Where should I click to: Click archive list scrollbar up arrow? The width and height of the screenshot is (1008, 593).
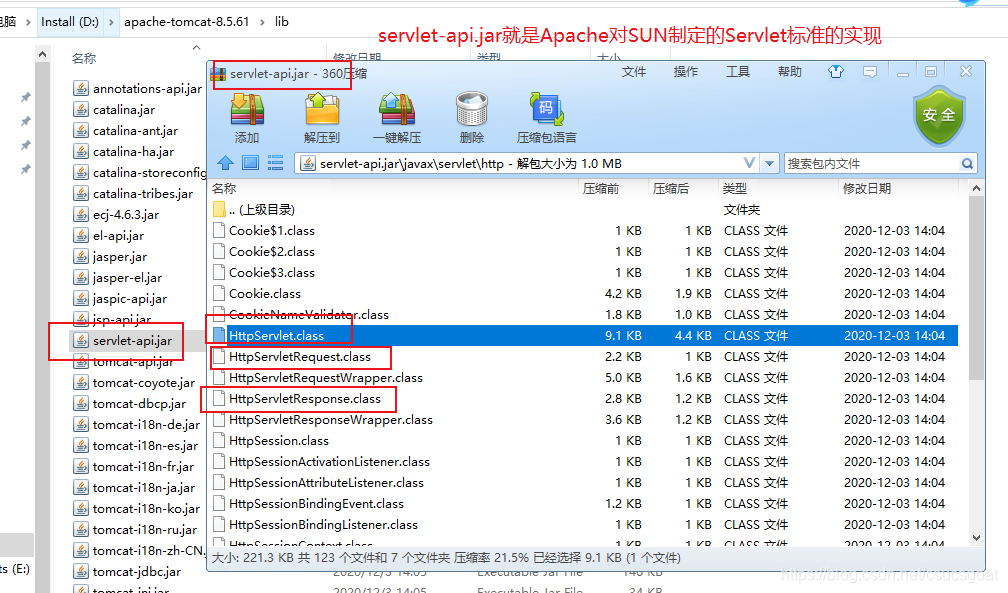976,188
